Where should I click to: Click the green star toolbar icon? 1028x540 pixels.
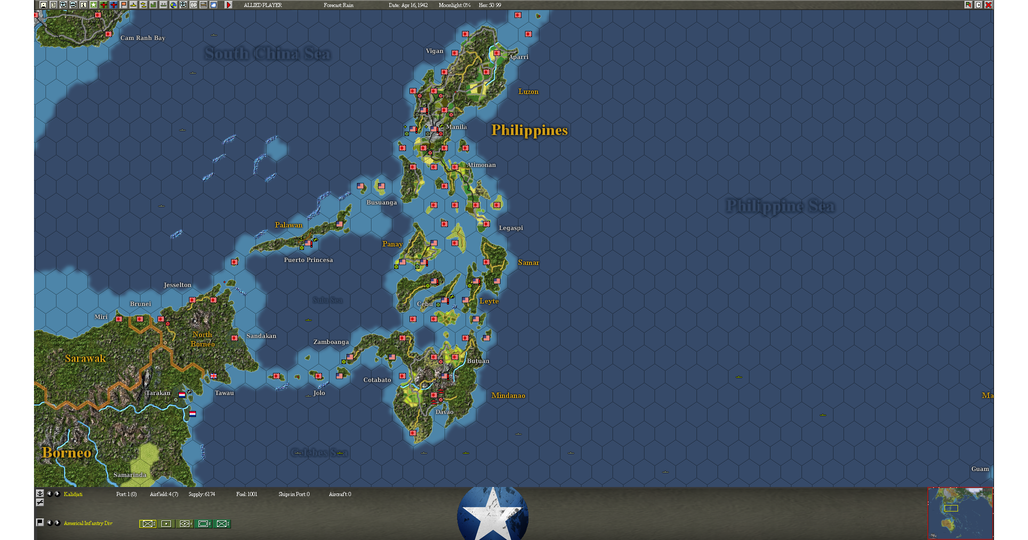[93, 5]
